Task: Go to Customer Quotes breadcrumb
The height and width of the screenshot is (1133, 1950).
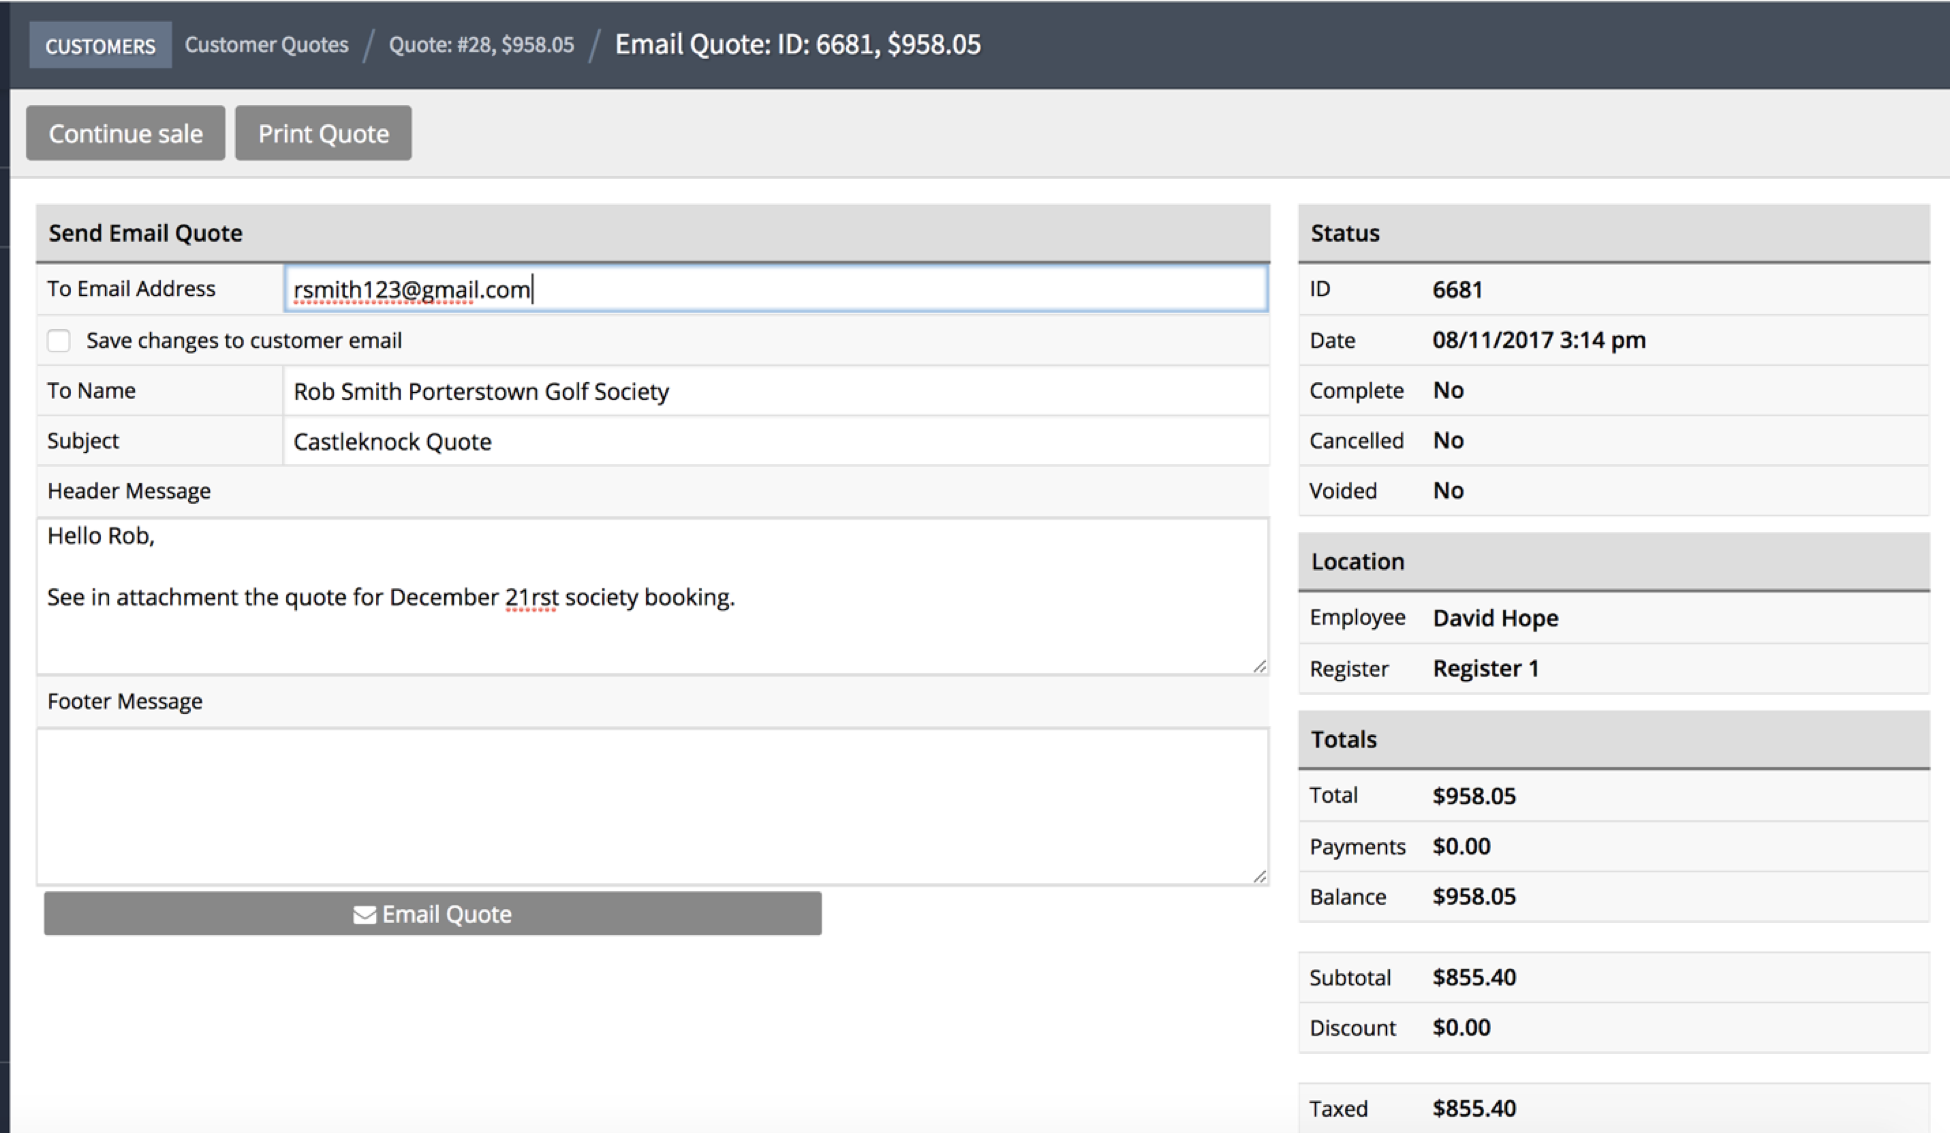Action: [266, 45]
